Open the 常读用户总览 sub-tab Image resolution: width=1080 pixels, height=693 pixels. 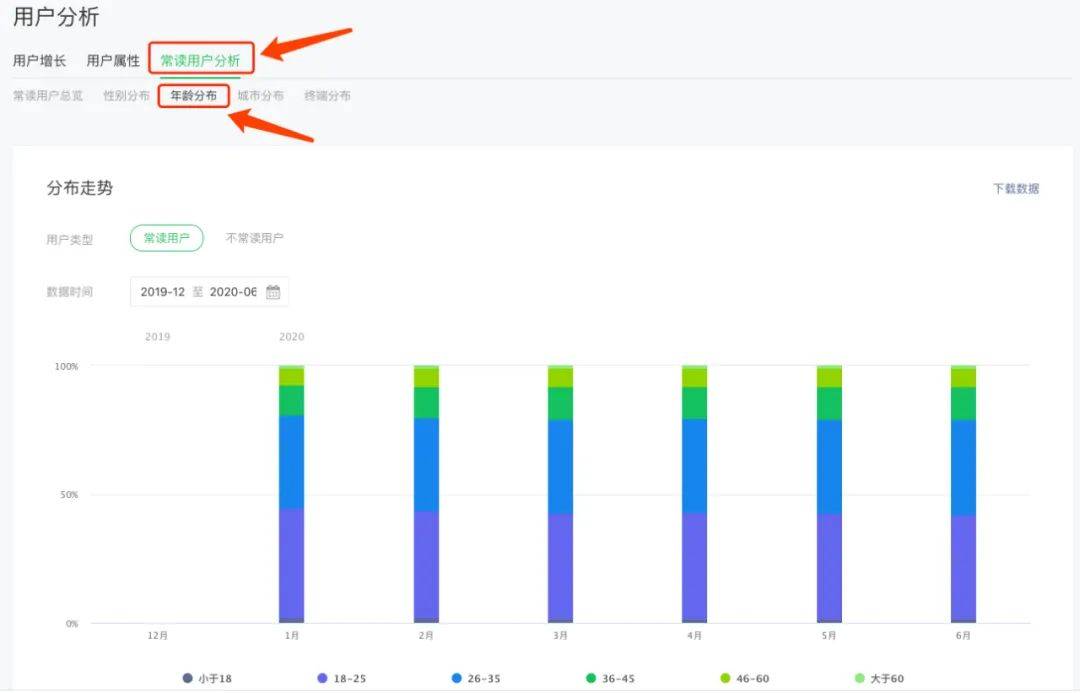click(x=48, y=96)
